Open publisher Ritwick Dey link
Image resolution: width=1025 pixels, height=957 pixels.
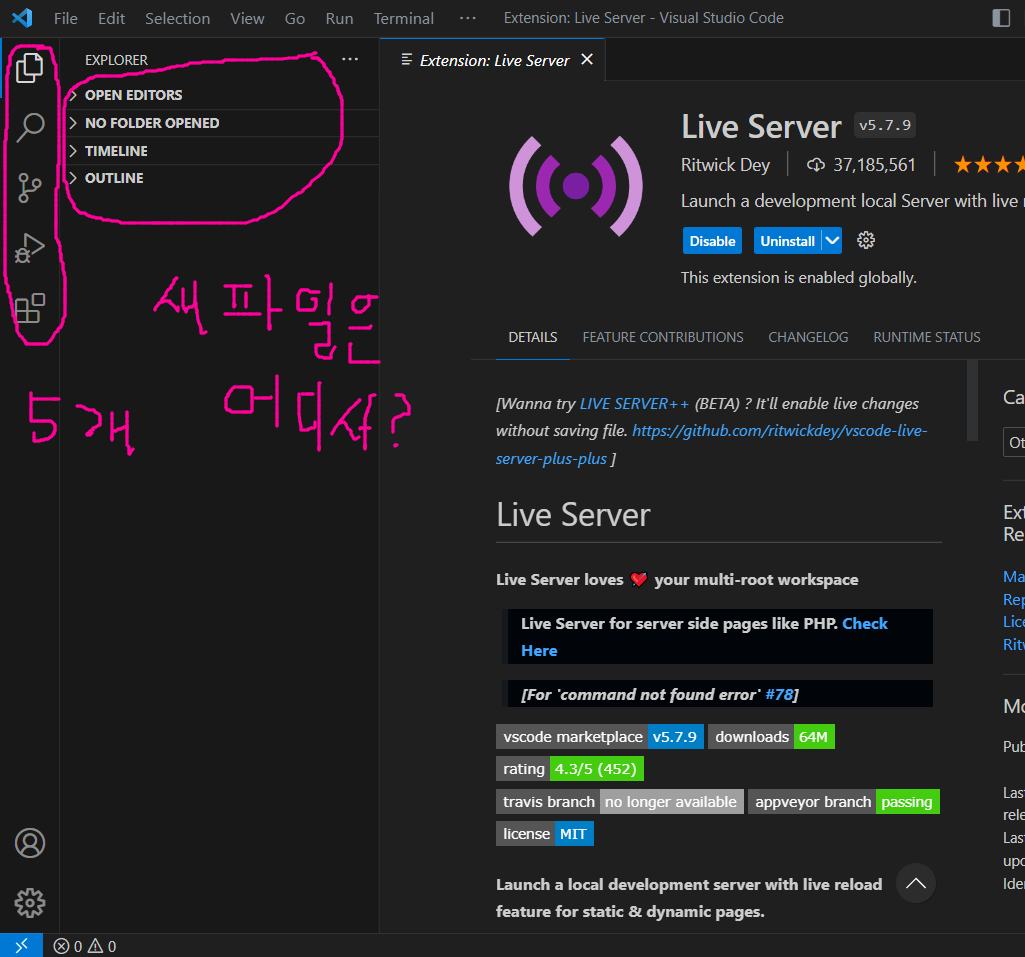(725, 165)
